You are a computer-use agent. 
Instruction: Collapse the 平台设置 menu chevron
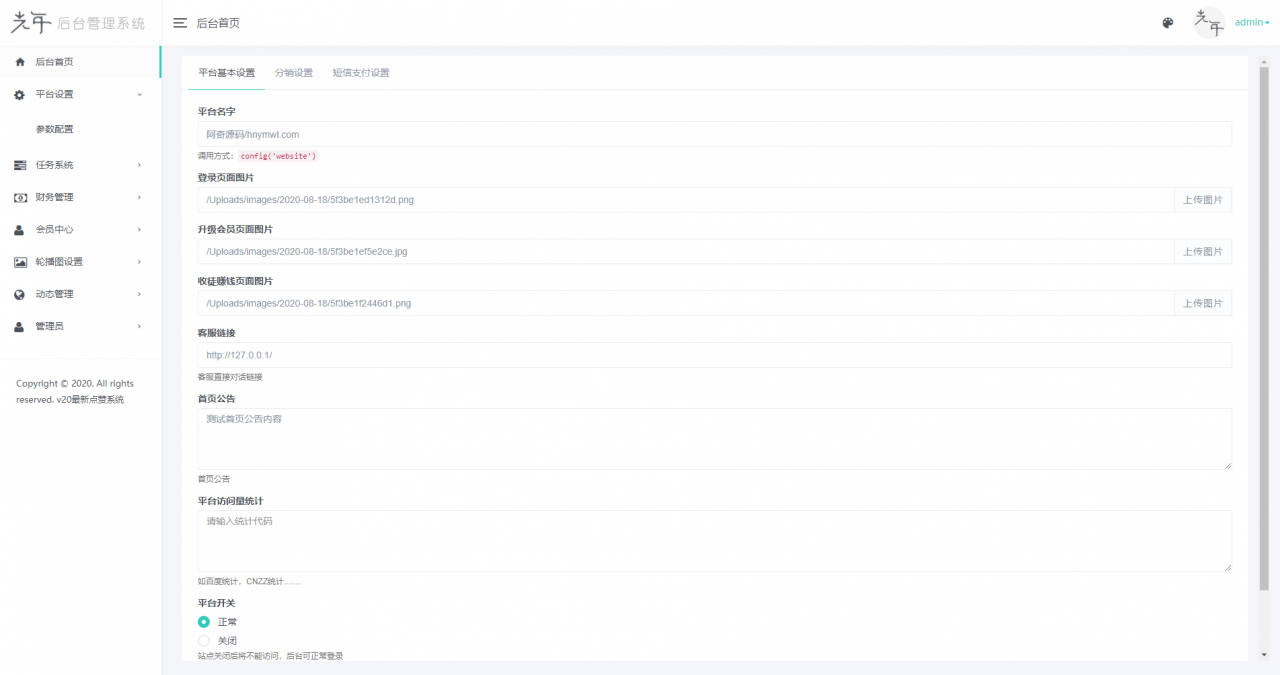[x=139, y=94]
